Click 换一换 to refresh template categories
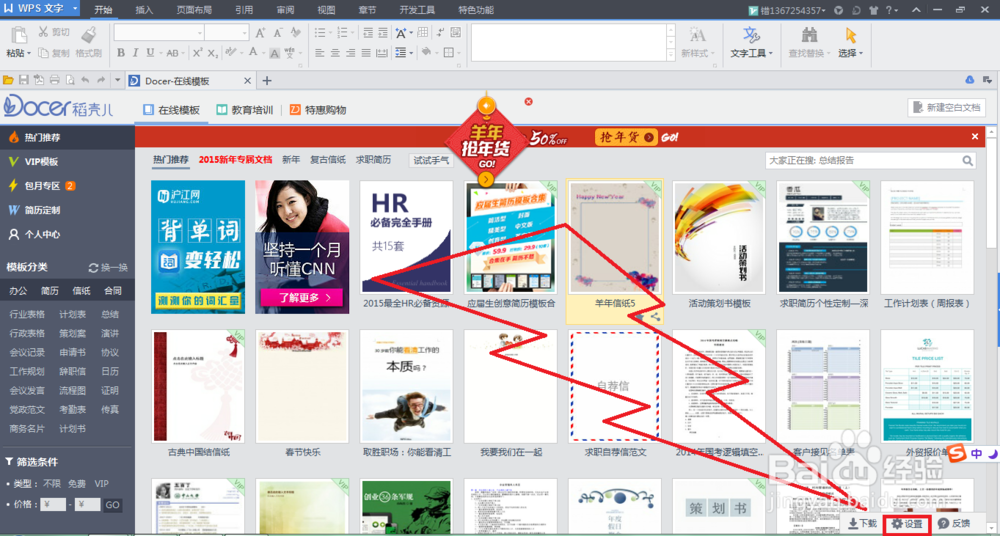1000x536 pixels. (108, 267)
